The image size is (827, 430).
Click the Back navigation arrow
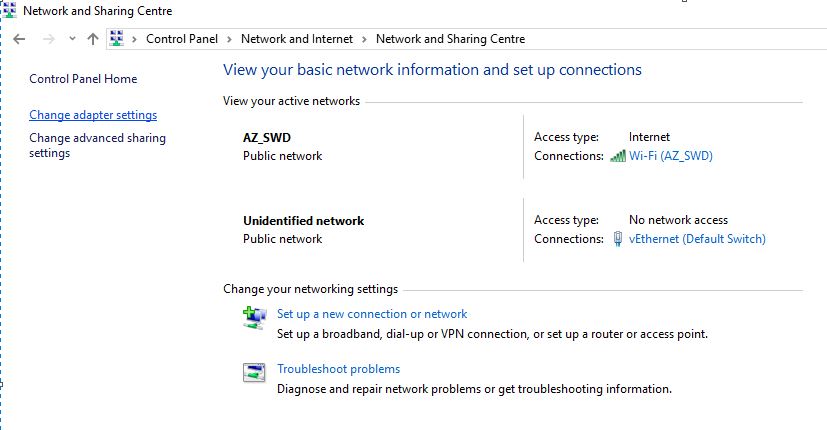[19, 39]
